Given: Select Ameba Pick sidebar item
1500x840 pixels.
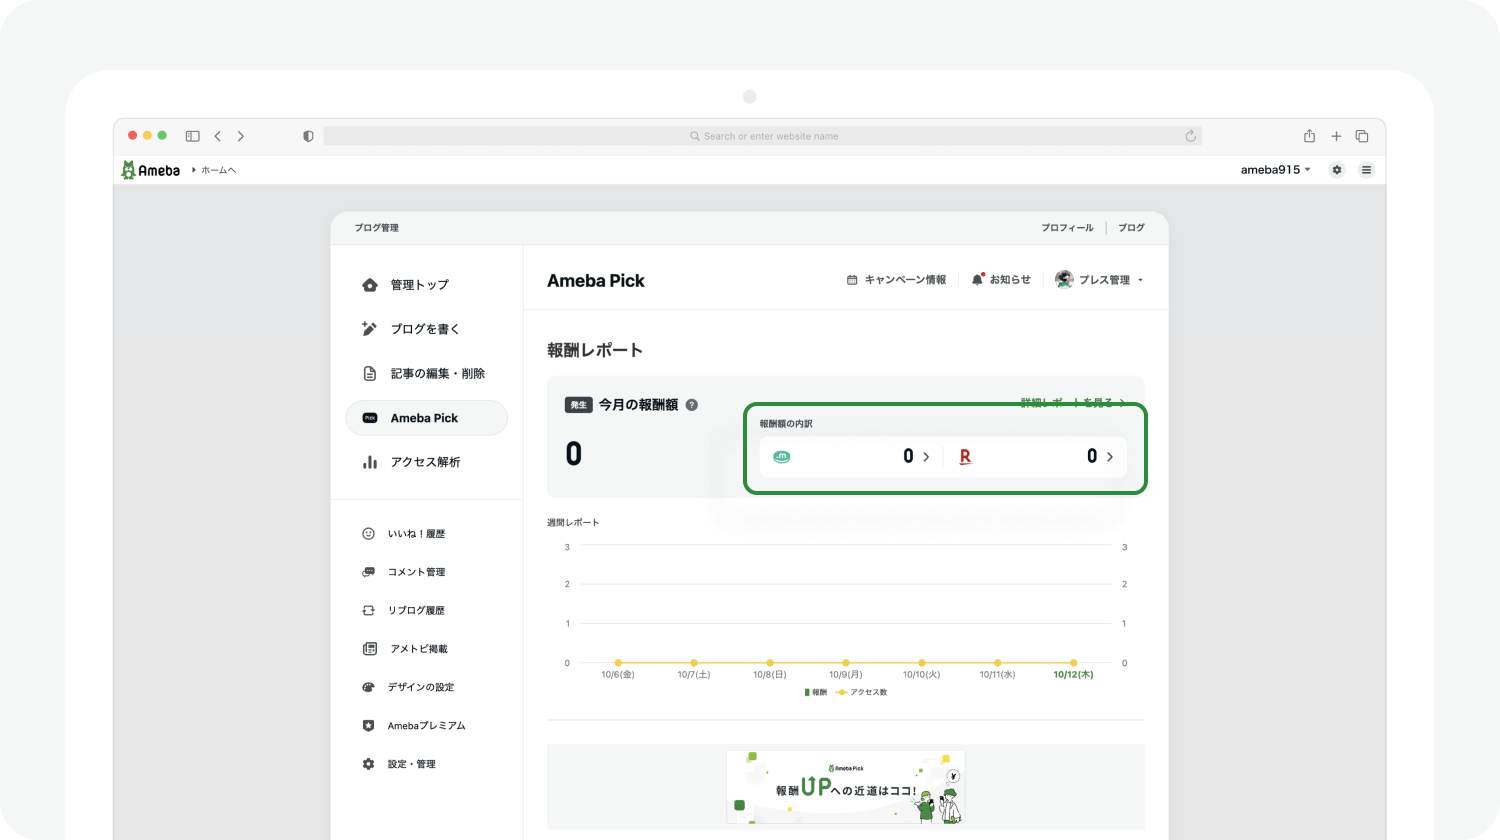Looking at the screenshot, I should (x=426, y=418).
